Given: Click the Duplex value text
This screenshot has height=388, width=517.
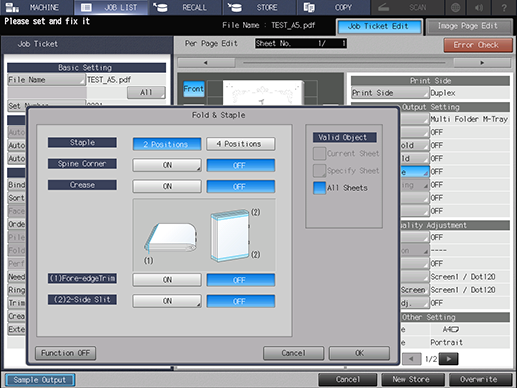Looking at the screenshot, I should [x=443, y=93].
